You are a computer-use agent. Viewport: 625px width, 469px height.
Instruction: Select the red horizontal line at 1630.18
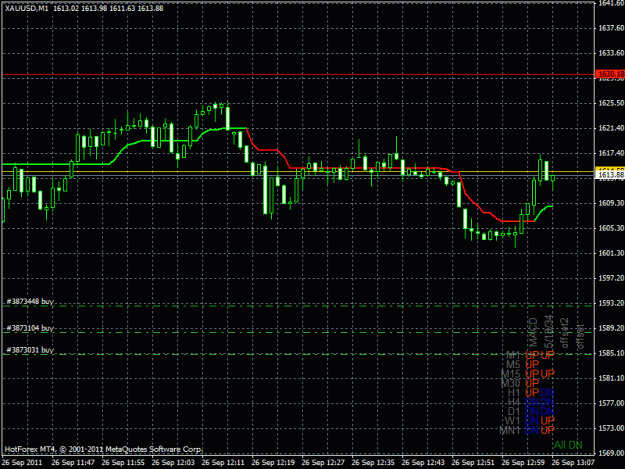tap(298, 75)
